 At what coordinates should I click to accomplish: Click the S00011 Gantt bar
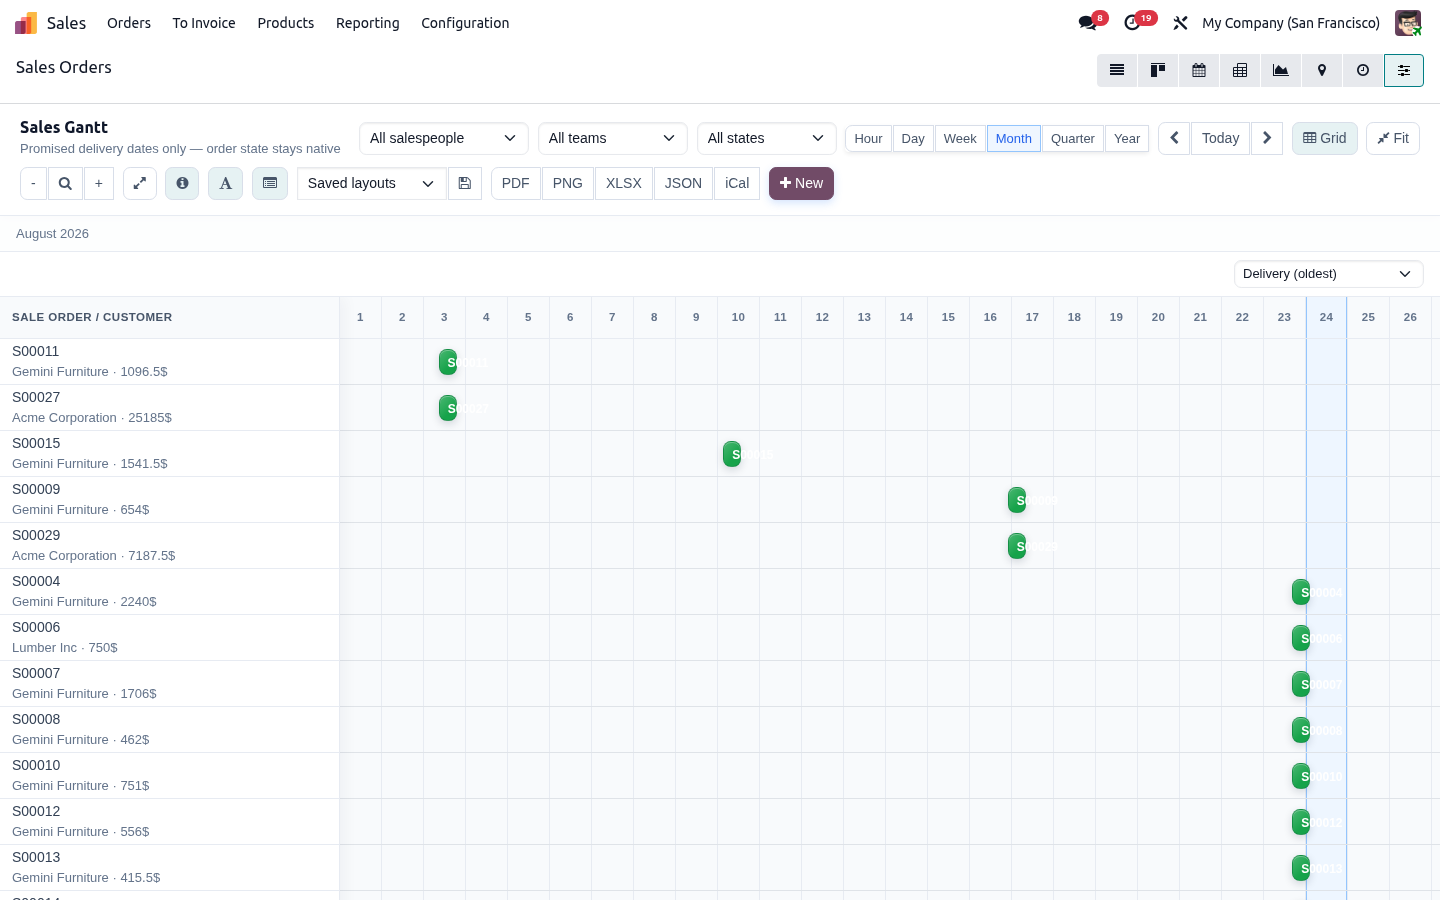click(x=448, y=362)
